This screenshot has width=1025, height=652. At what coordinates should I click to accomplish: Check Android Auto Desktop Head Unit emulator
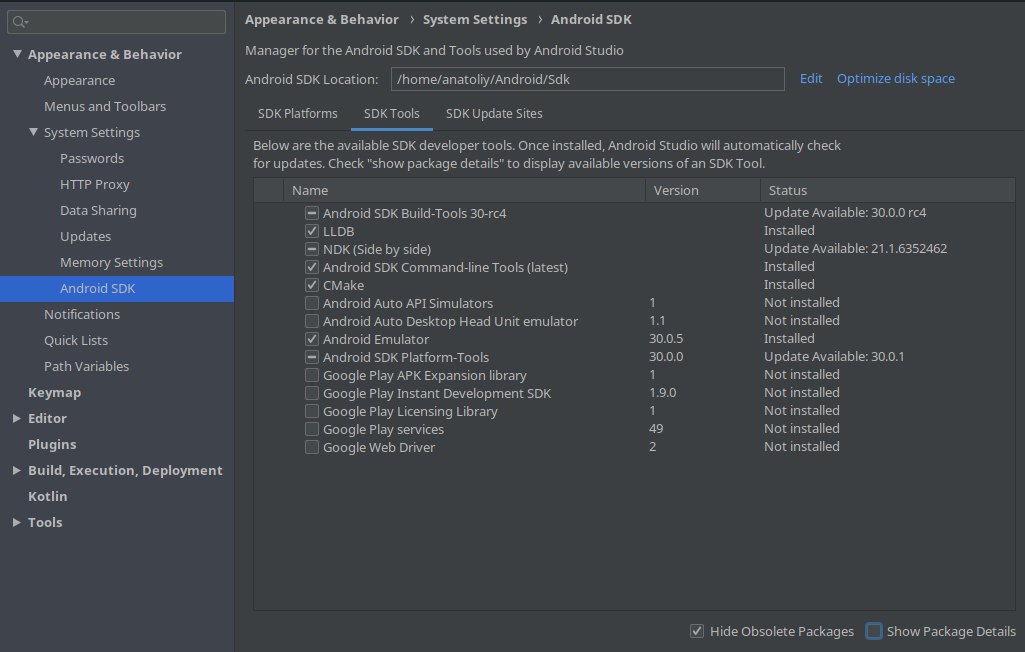click(x=312, y=321)
